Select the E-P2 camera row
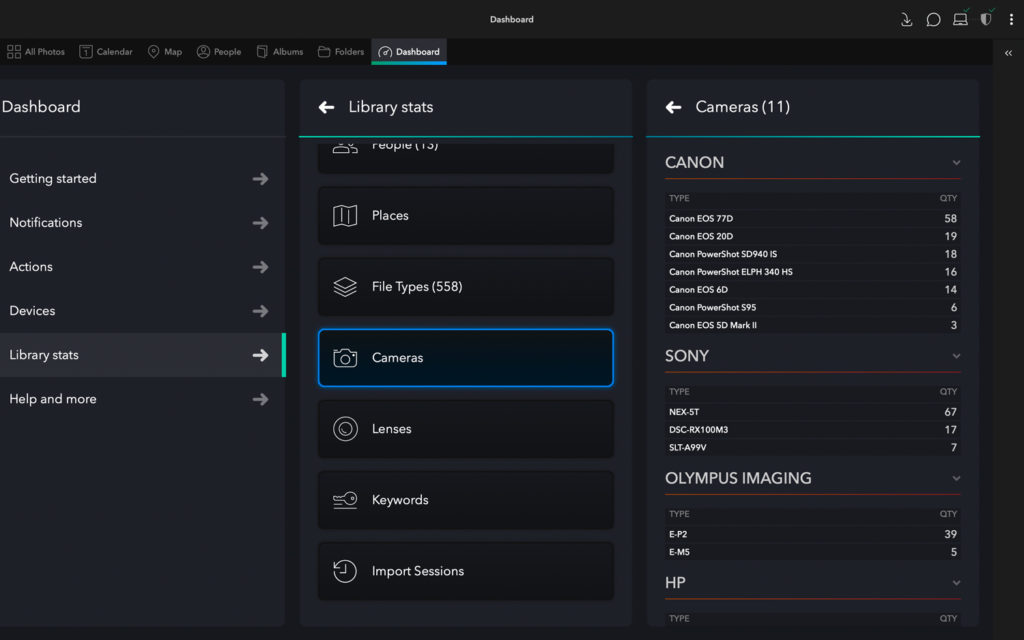Viewport: 1024px width, 640px height. point(812,534)
